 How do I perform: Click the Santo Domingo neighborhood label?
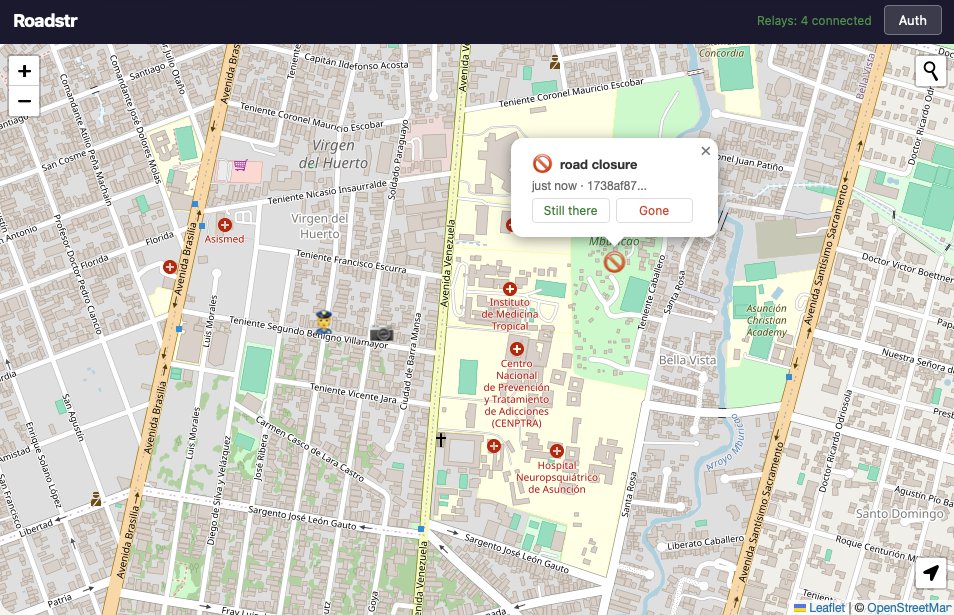(x=900, y=513)
